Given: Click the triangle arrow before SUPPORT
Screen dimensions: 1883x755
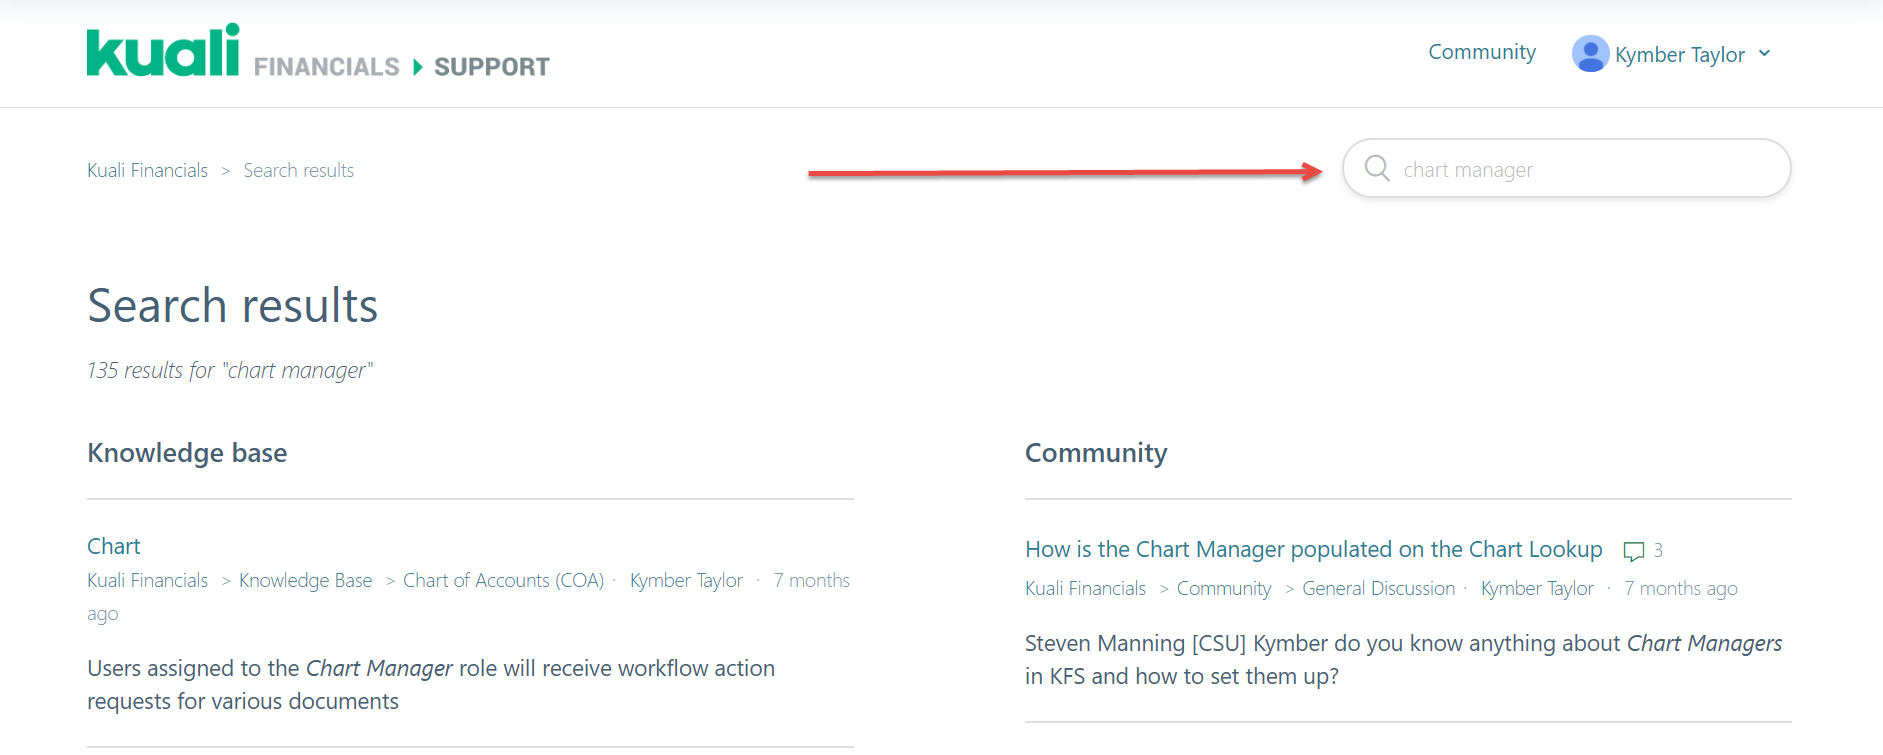Looking at the screenshot, I should point(418,67).
